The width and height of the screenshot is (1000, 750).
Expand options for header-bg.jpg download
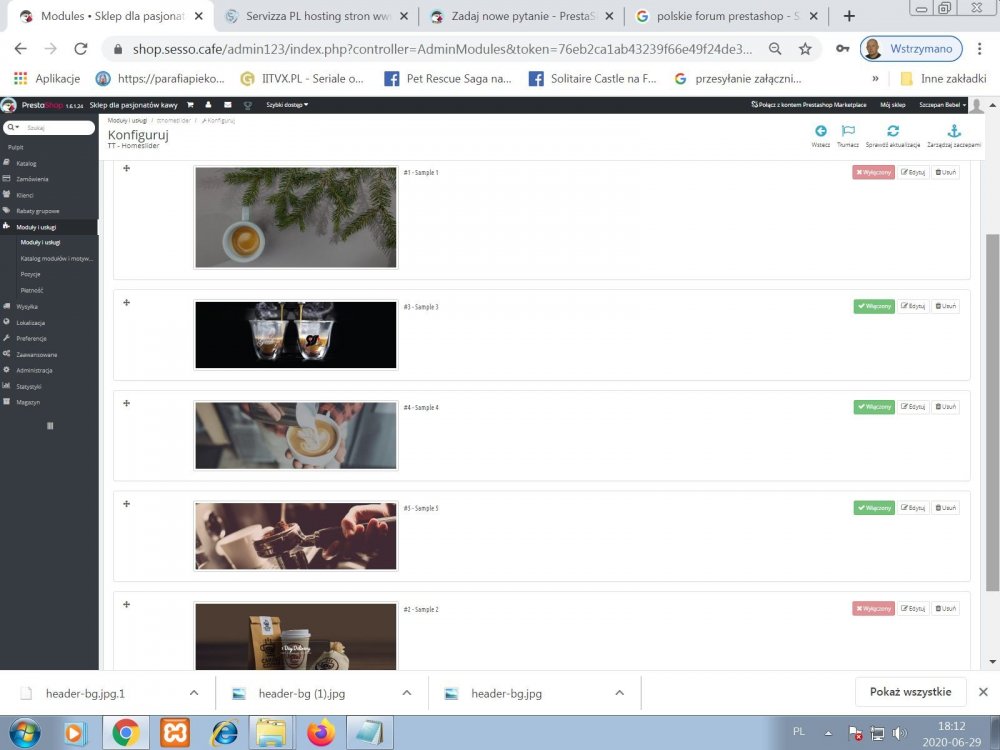[619, 693]
